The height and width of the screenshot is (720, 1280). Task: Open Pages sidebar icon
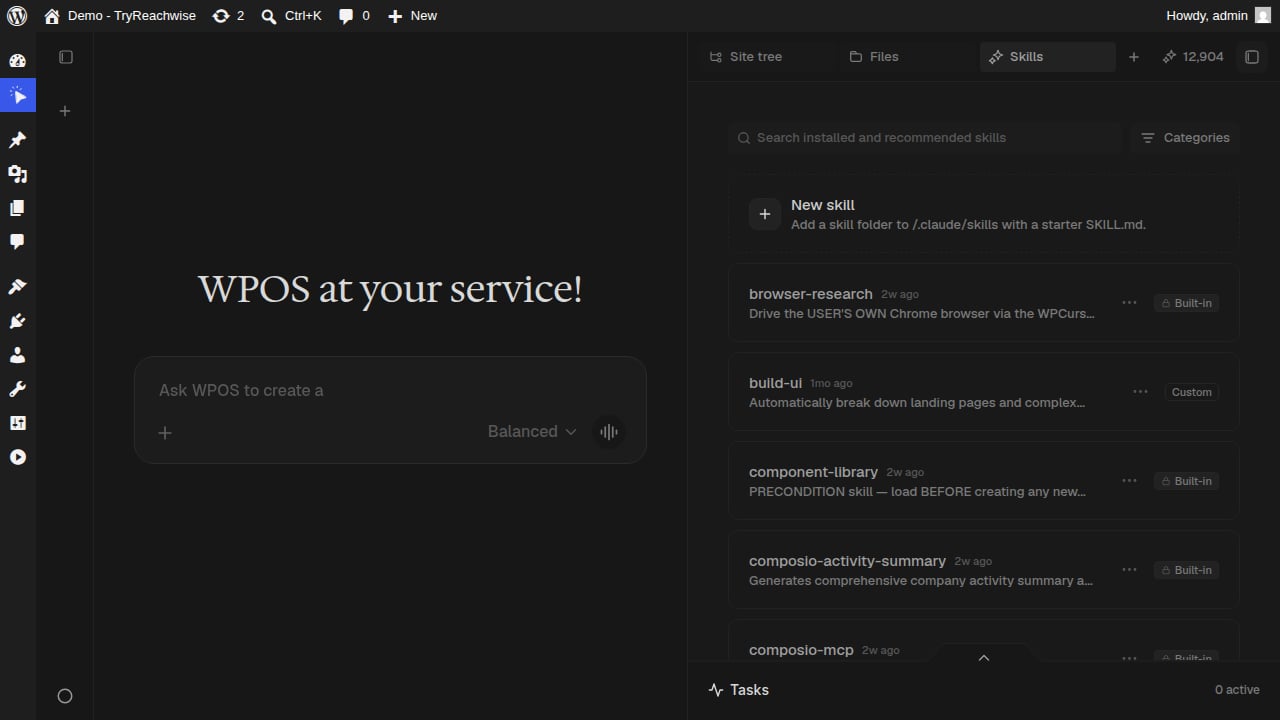(17, 208)
